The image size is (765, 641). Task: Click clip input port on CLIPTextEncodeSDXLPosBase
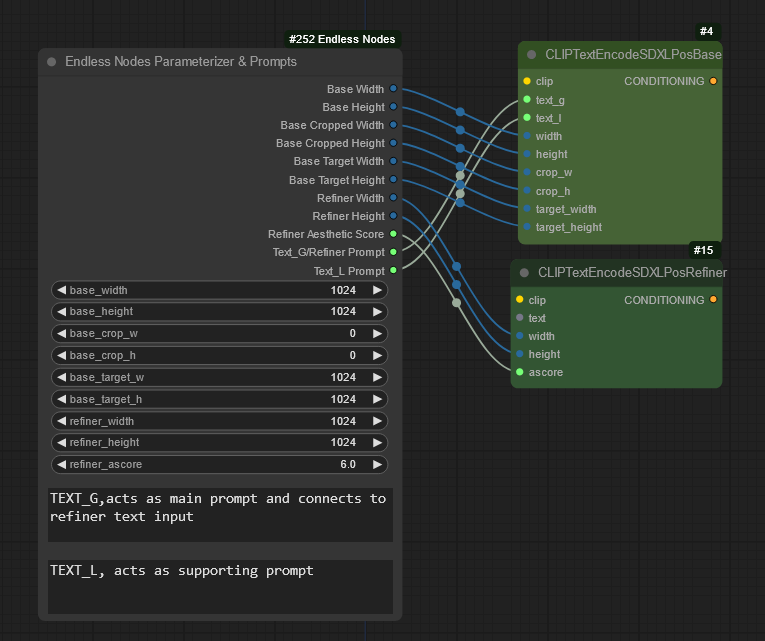click(527, 81)
